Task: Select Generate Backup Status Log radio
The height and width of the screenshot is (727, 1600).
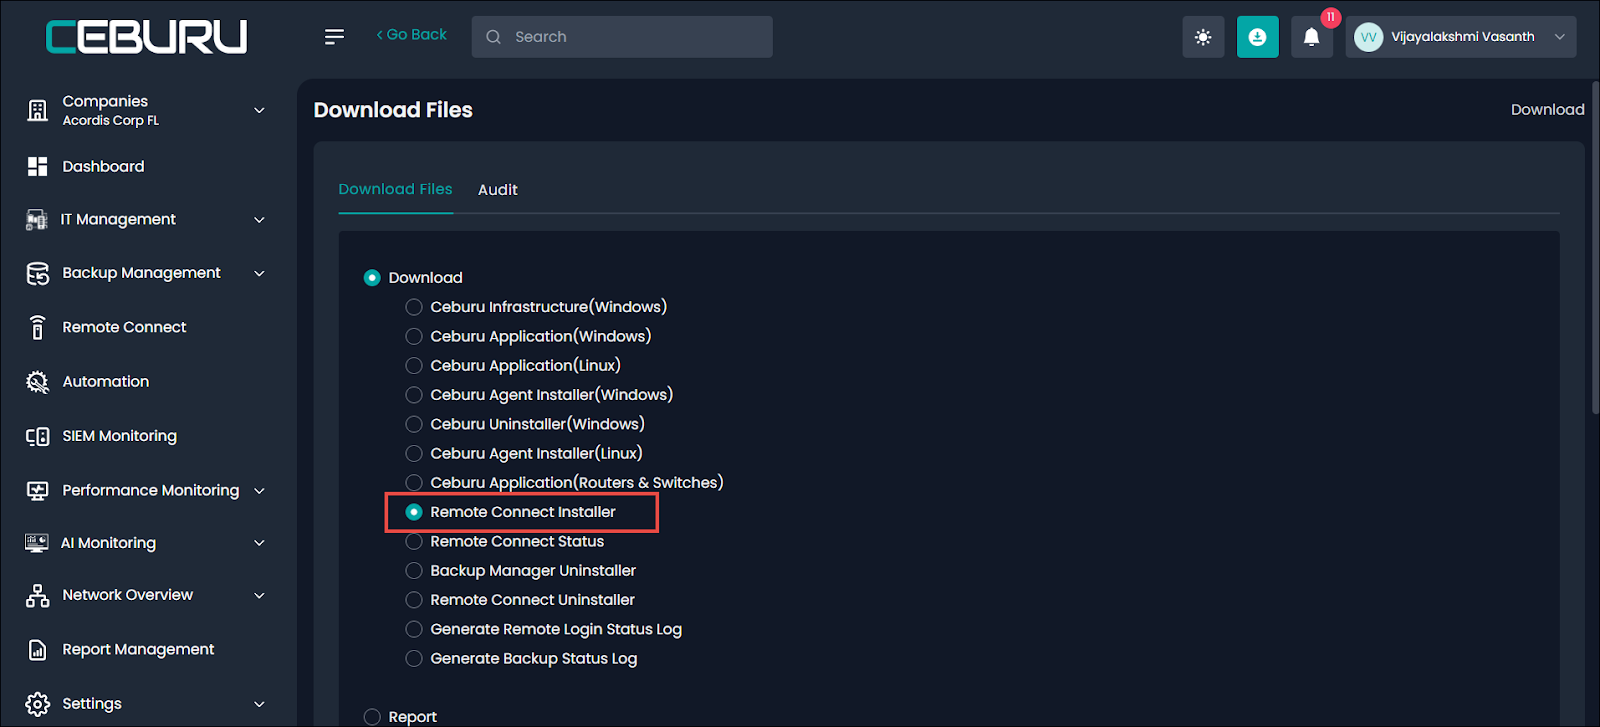Action: (x=414, y=659)
